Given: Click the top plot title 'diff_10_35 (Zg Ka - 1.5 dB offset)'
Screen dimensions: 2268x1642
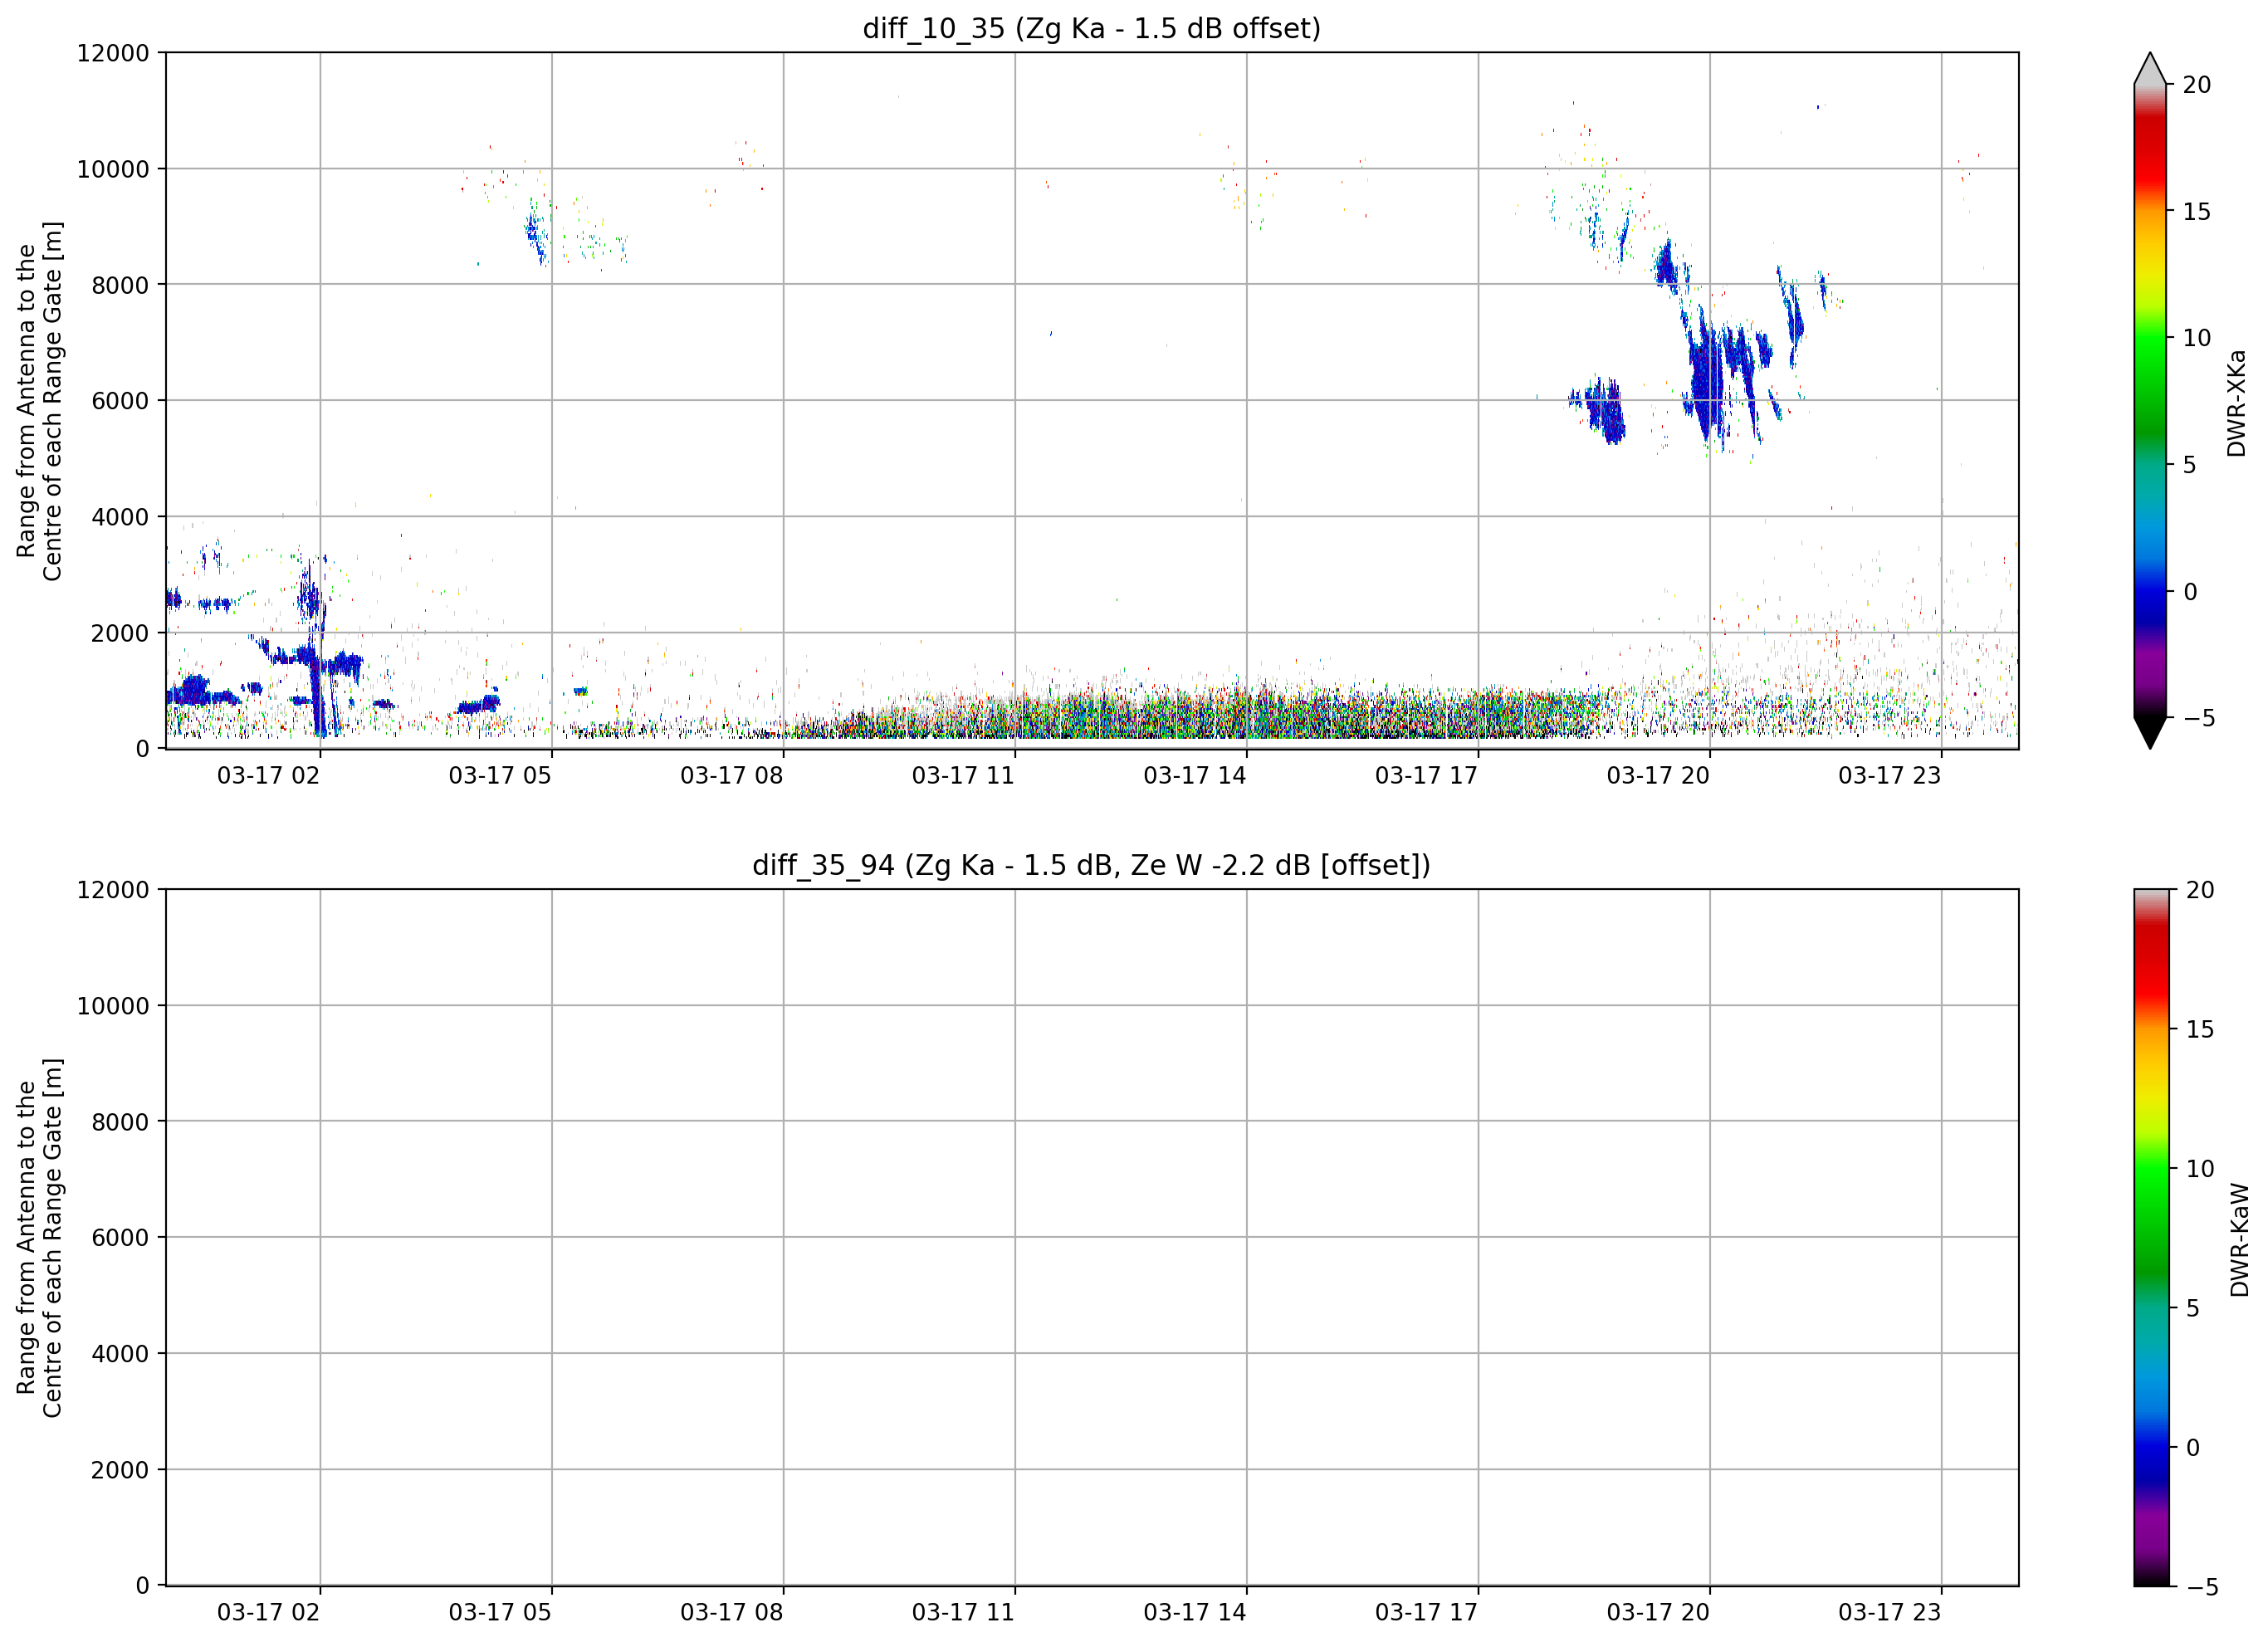Looking at the screenshot, I should 1091,28.
